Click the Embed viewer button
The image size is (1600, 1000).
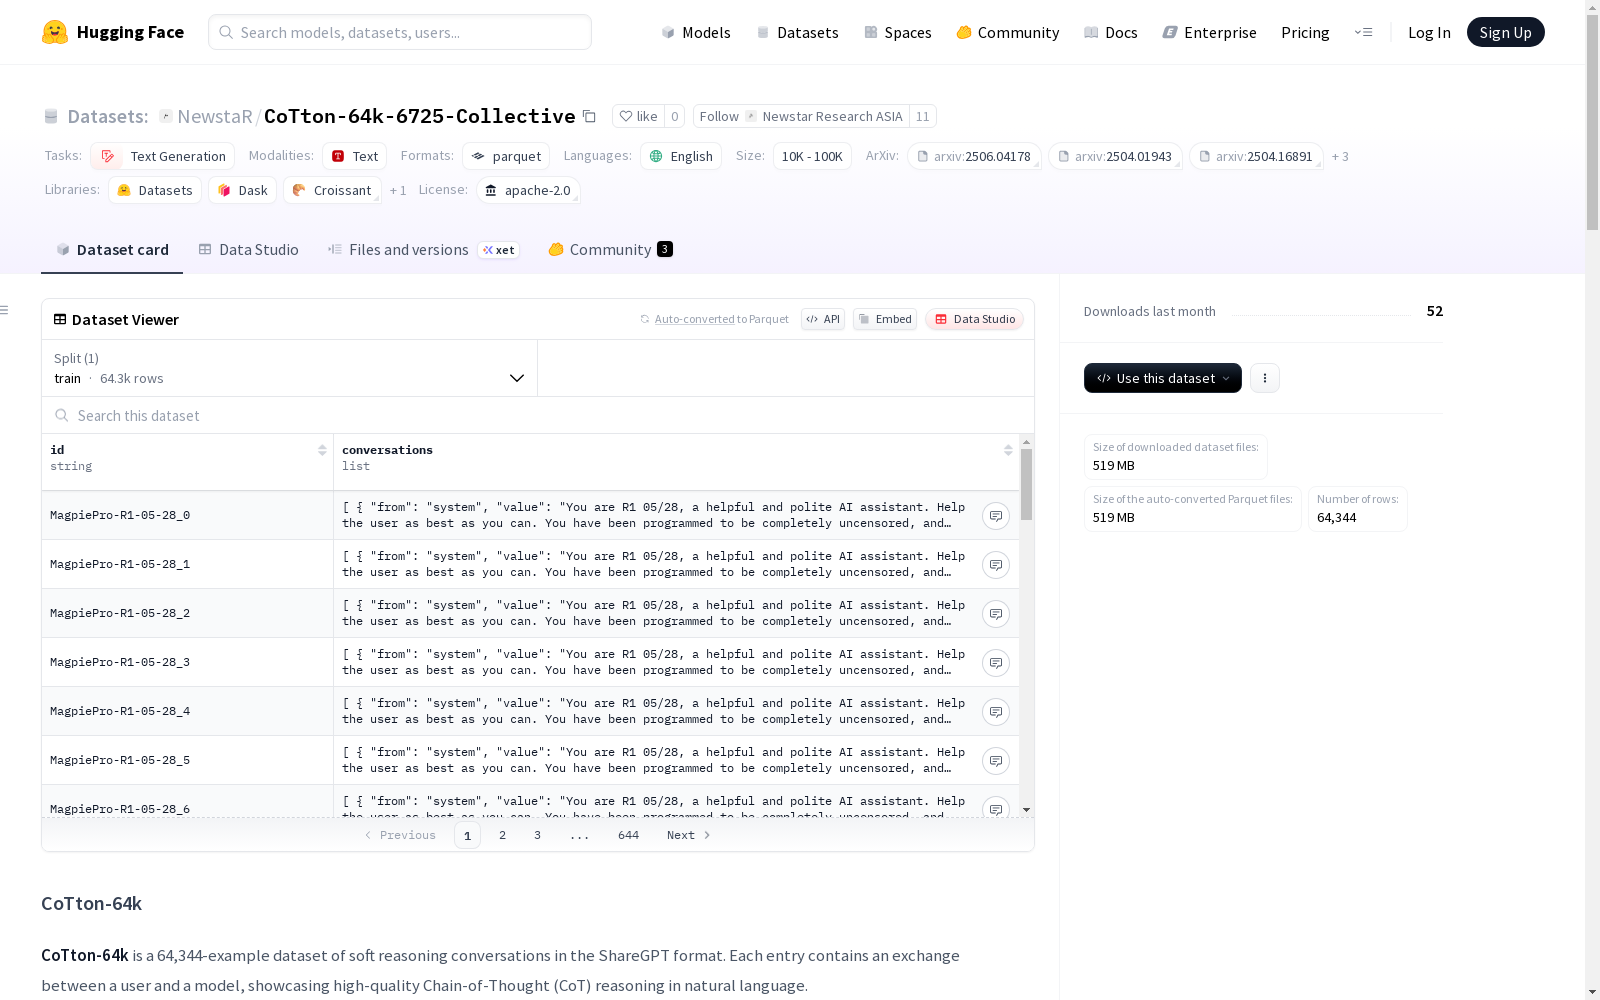click(x=885, y=319)
